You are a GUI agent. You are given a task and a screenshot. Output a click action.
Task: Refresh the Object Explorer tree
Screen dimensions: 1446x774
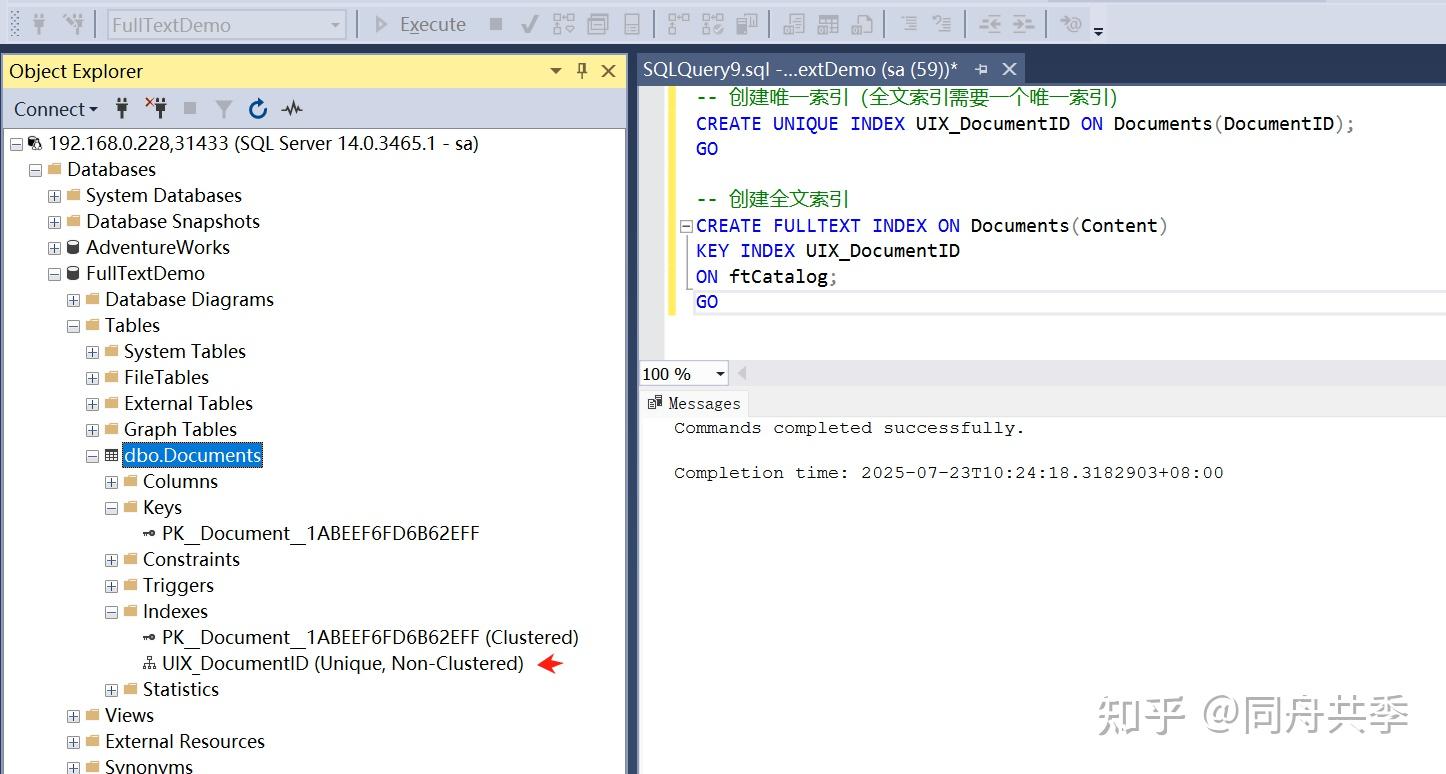coord(258,108)
